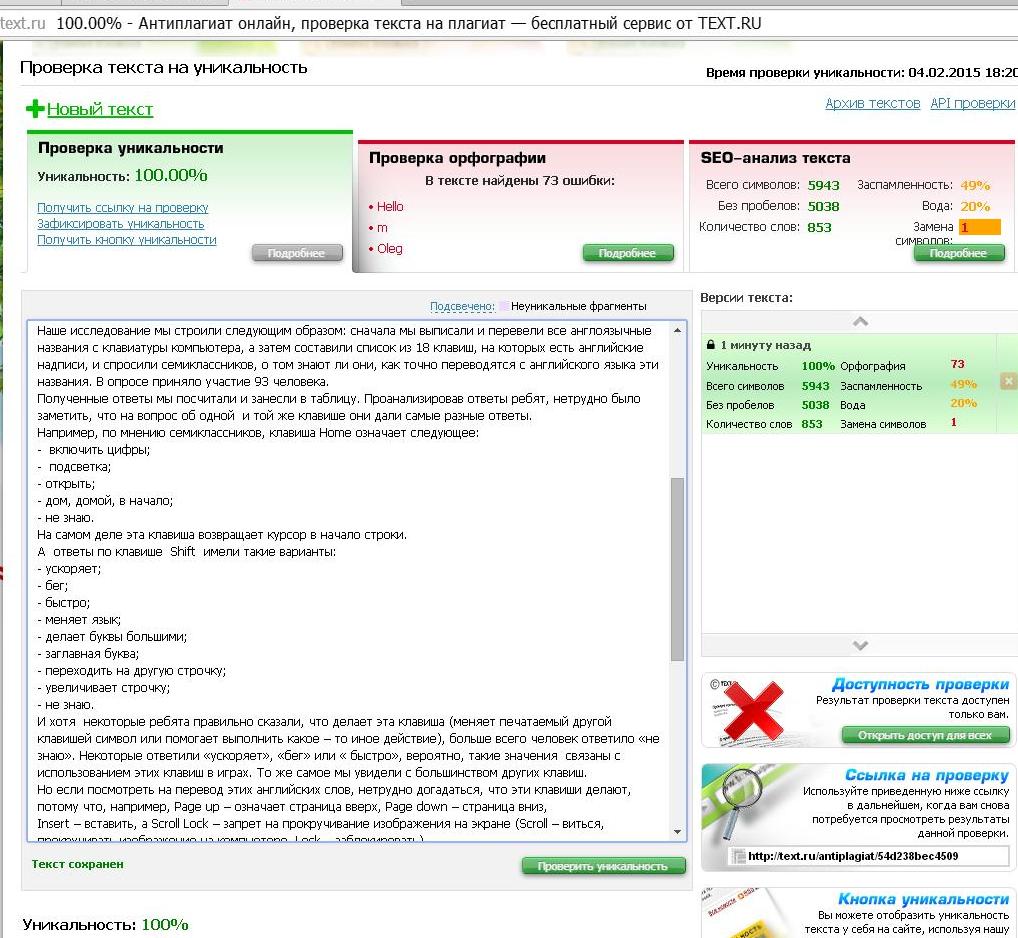Click Подробнее in Проверка орфографии panel

coord(628,253)
